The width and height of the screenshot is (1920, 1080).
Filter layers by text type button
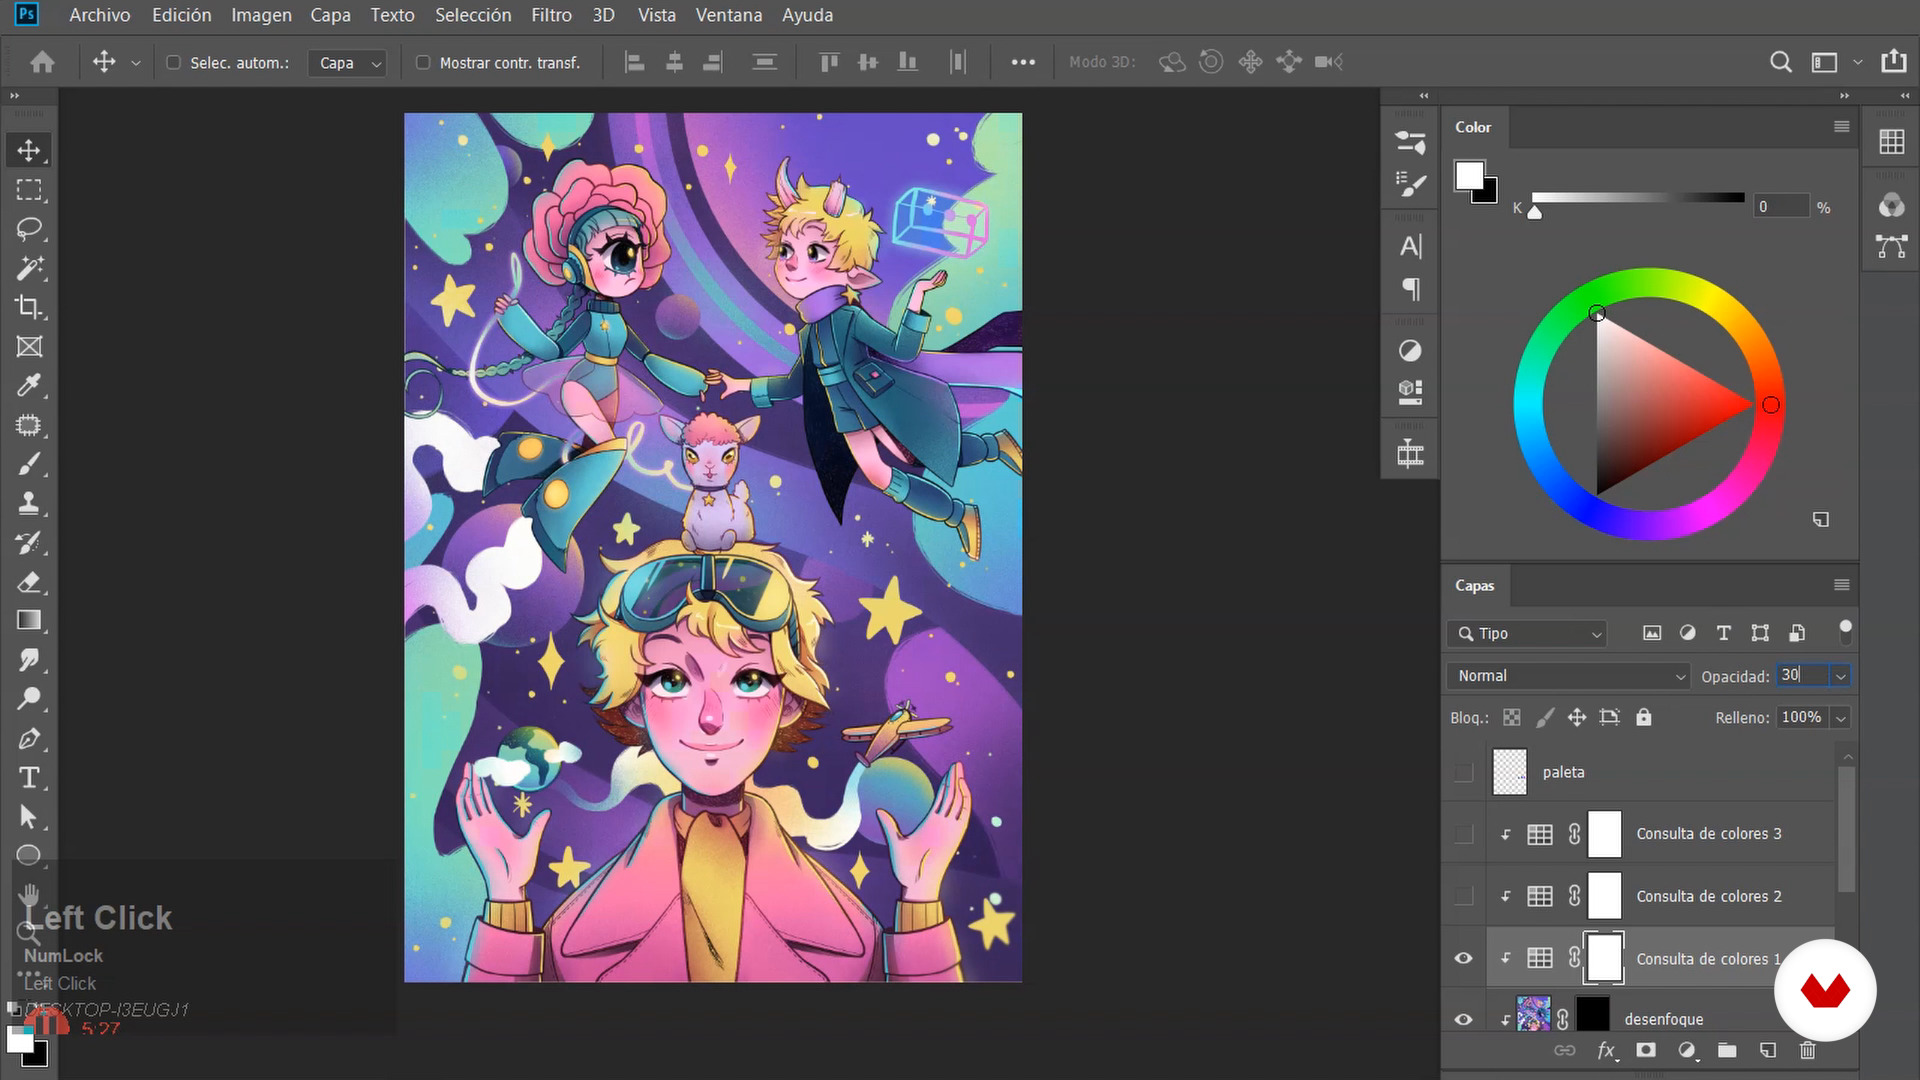[x=1723, y=633]
